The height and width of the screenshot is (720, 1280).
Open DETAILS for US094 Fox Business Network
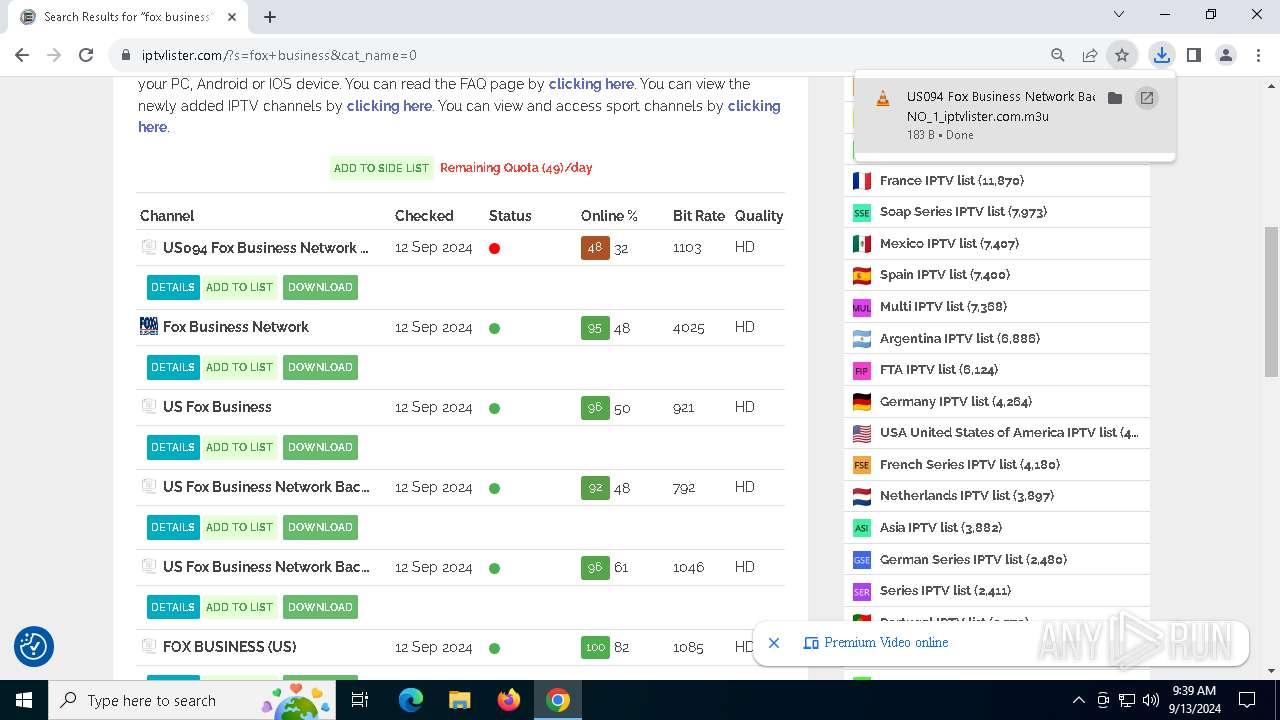pos(173,287)
